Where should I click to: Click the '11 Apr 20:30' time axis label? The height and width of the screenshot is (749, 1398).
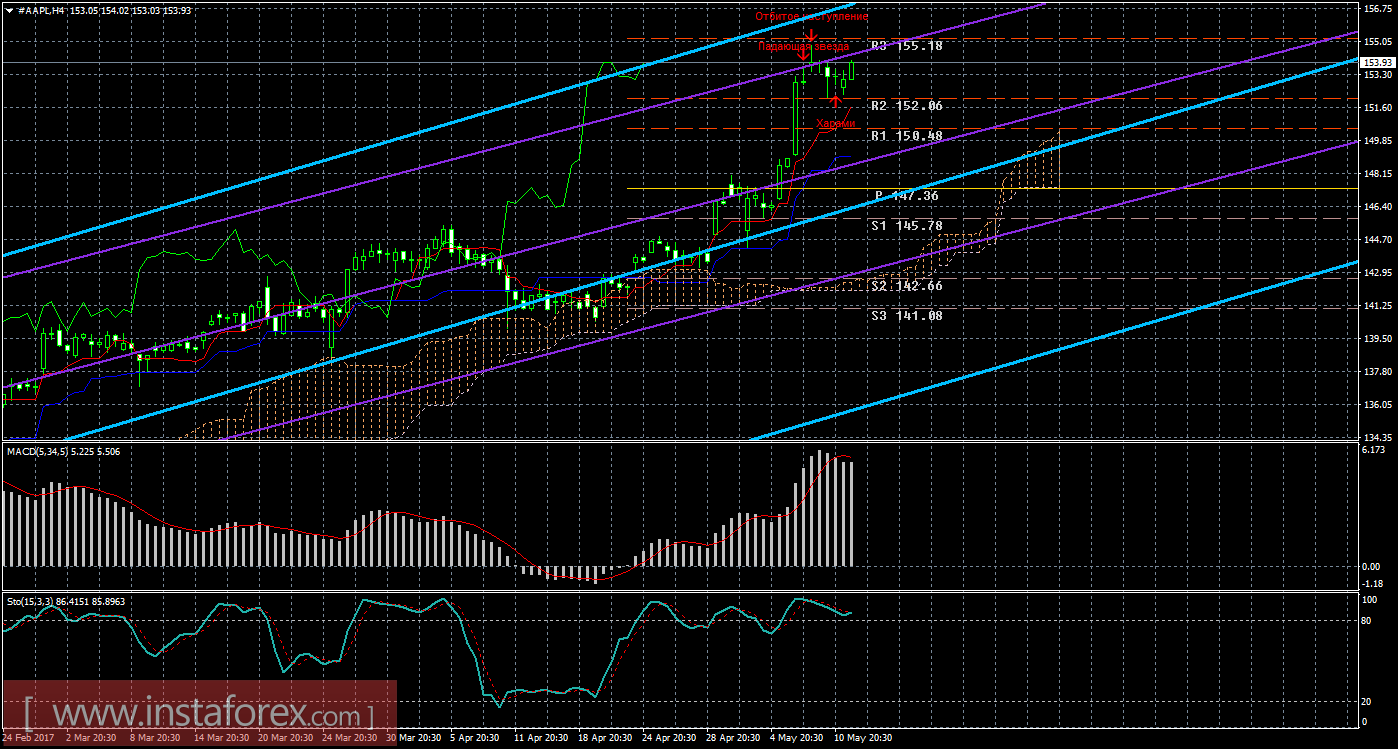coord(540,739)
